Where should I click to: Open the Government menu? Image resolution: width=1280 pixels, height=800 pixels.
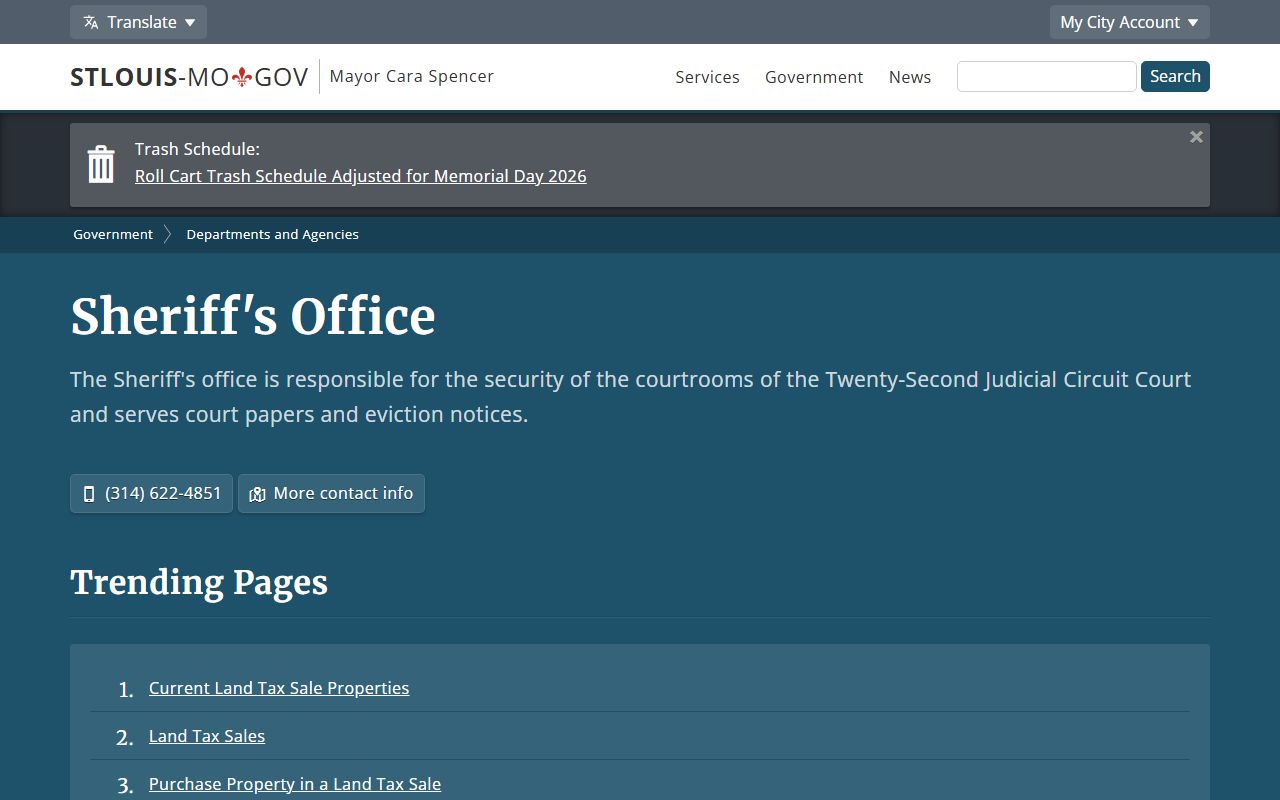(x=814, y=77)
